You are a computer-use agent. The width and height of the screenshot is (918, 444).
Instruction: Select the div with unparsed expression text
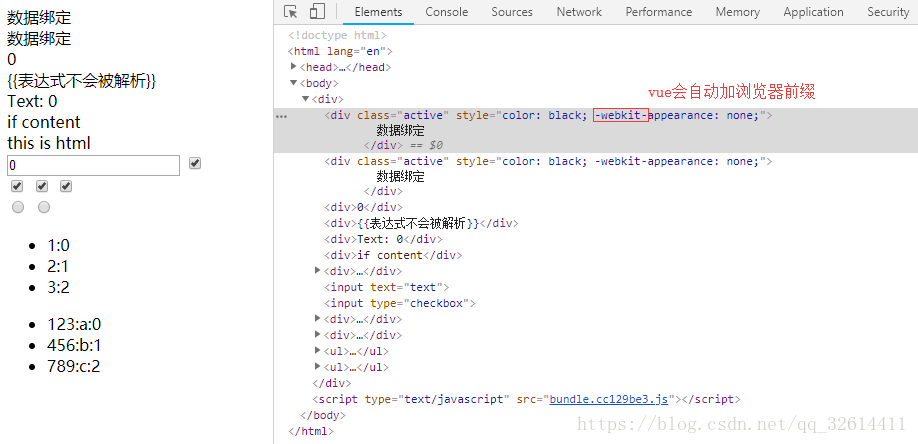422,223
